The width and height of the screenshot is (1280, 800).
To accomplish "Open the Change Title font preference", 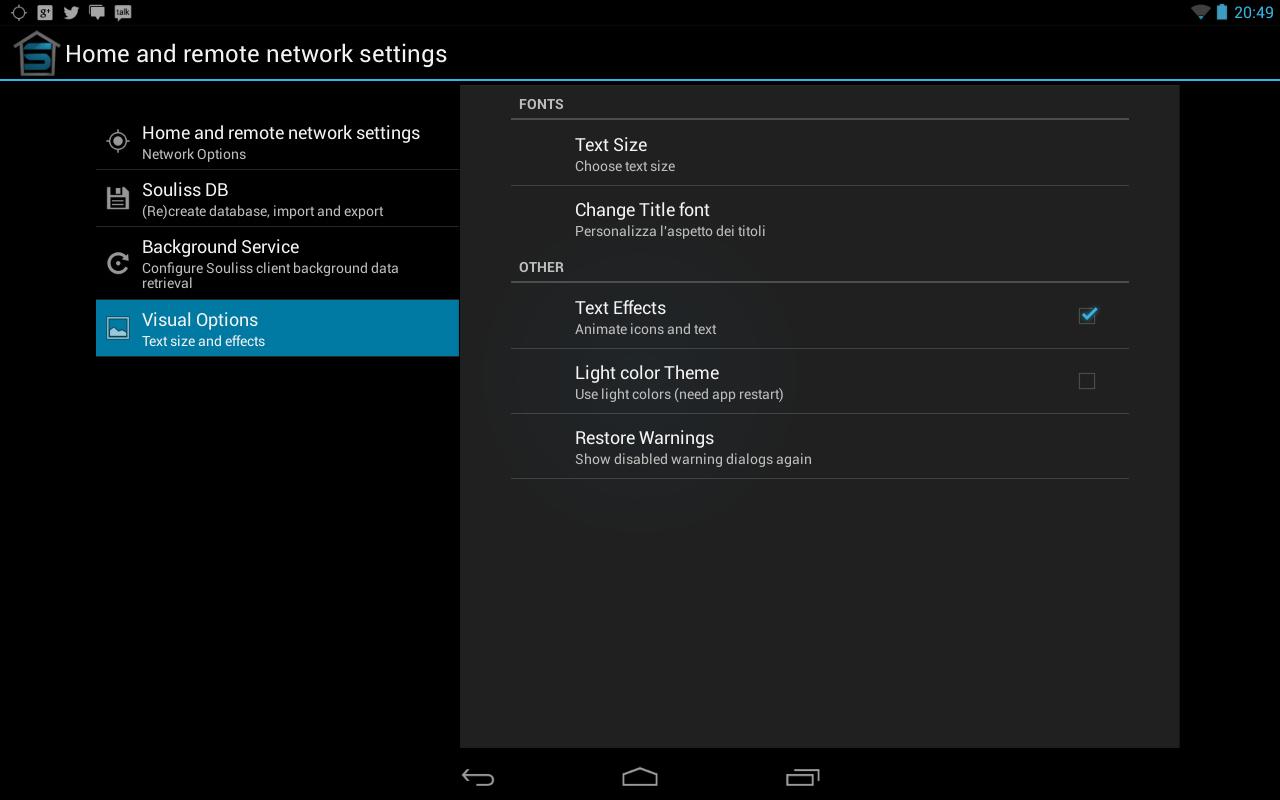I will pos(820,218).
